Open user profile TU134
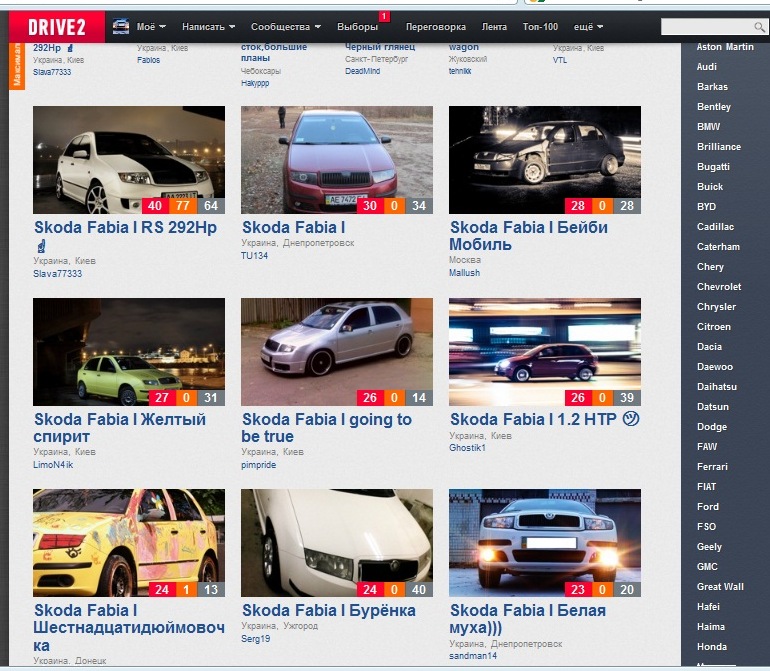This screenshot has width=770, height=671. [x=254, y=256]
